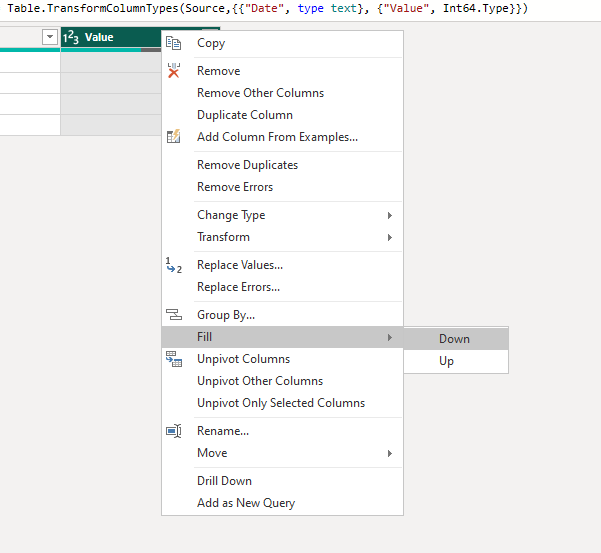Click the 123 data type icon on Value column
The image size is (601, 553).
click(71, 38)
